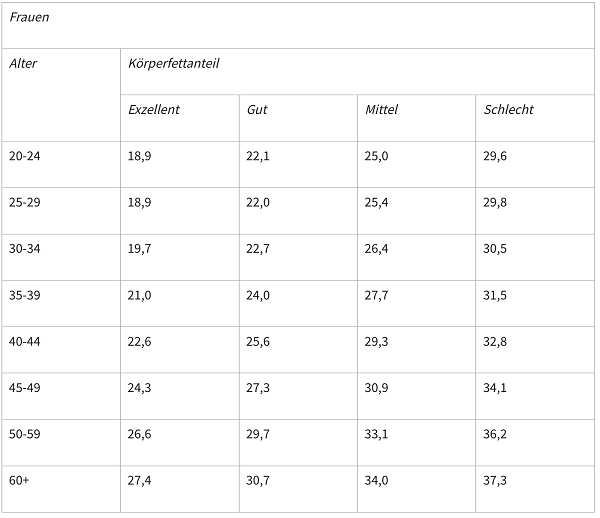The height and width of the screenshot is (518, 600).
Task: Select the Mittel column header
Action: [x=381, y=110]
